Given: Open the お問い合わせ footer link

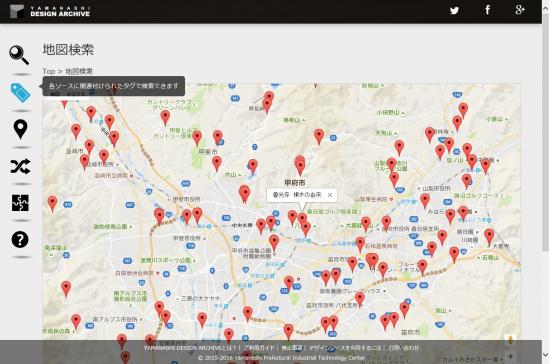Looking at the screenshot, I should 403,348.
